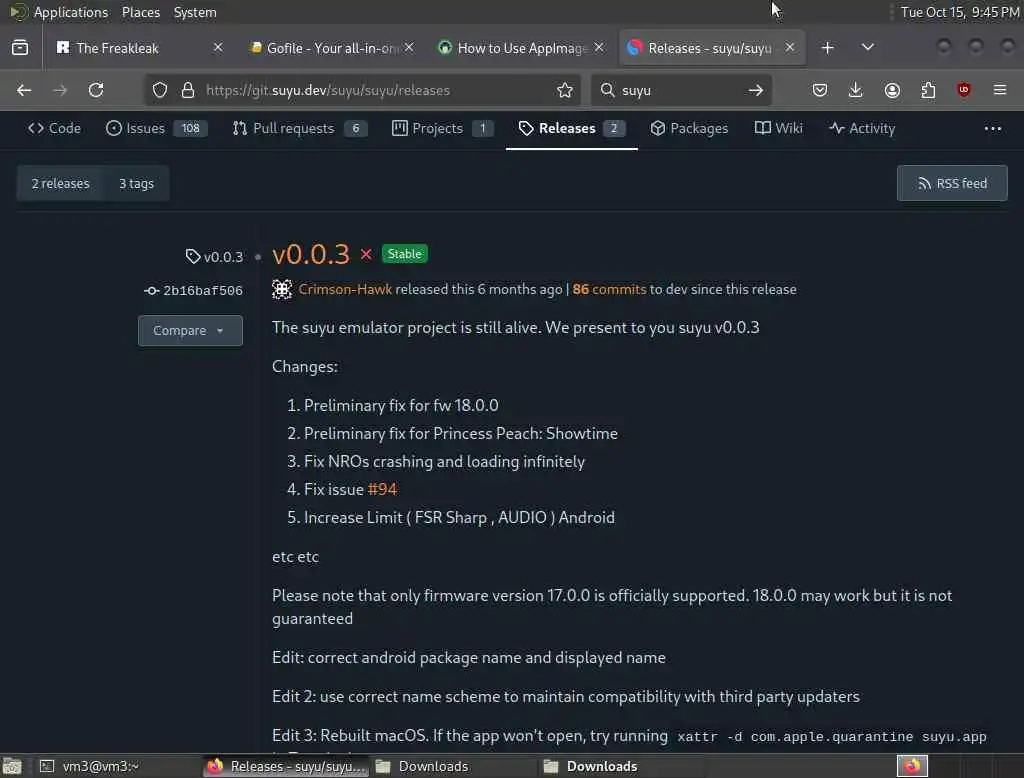Screen dimensions: 1024x778
Task: Open the Firefox View icon
Action: pyautogui.click(x=20, y=48)
